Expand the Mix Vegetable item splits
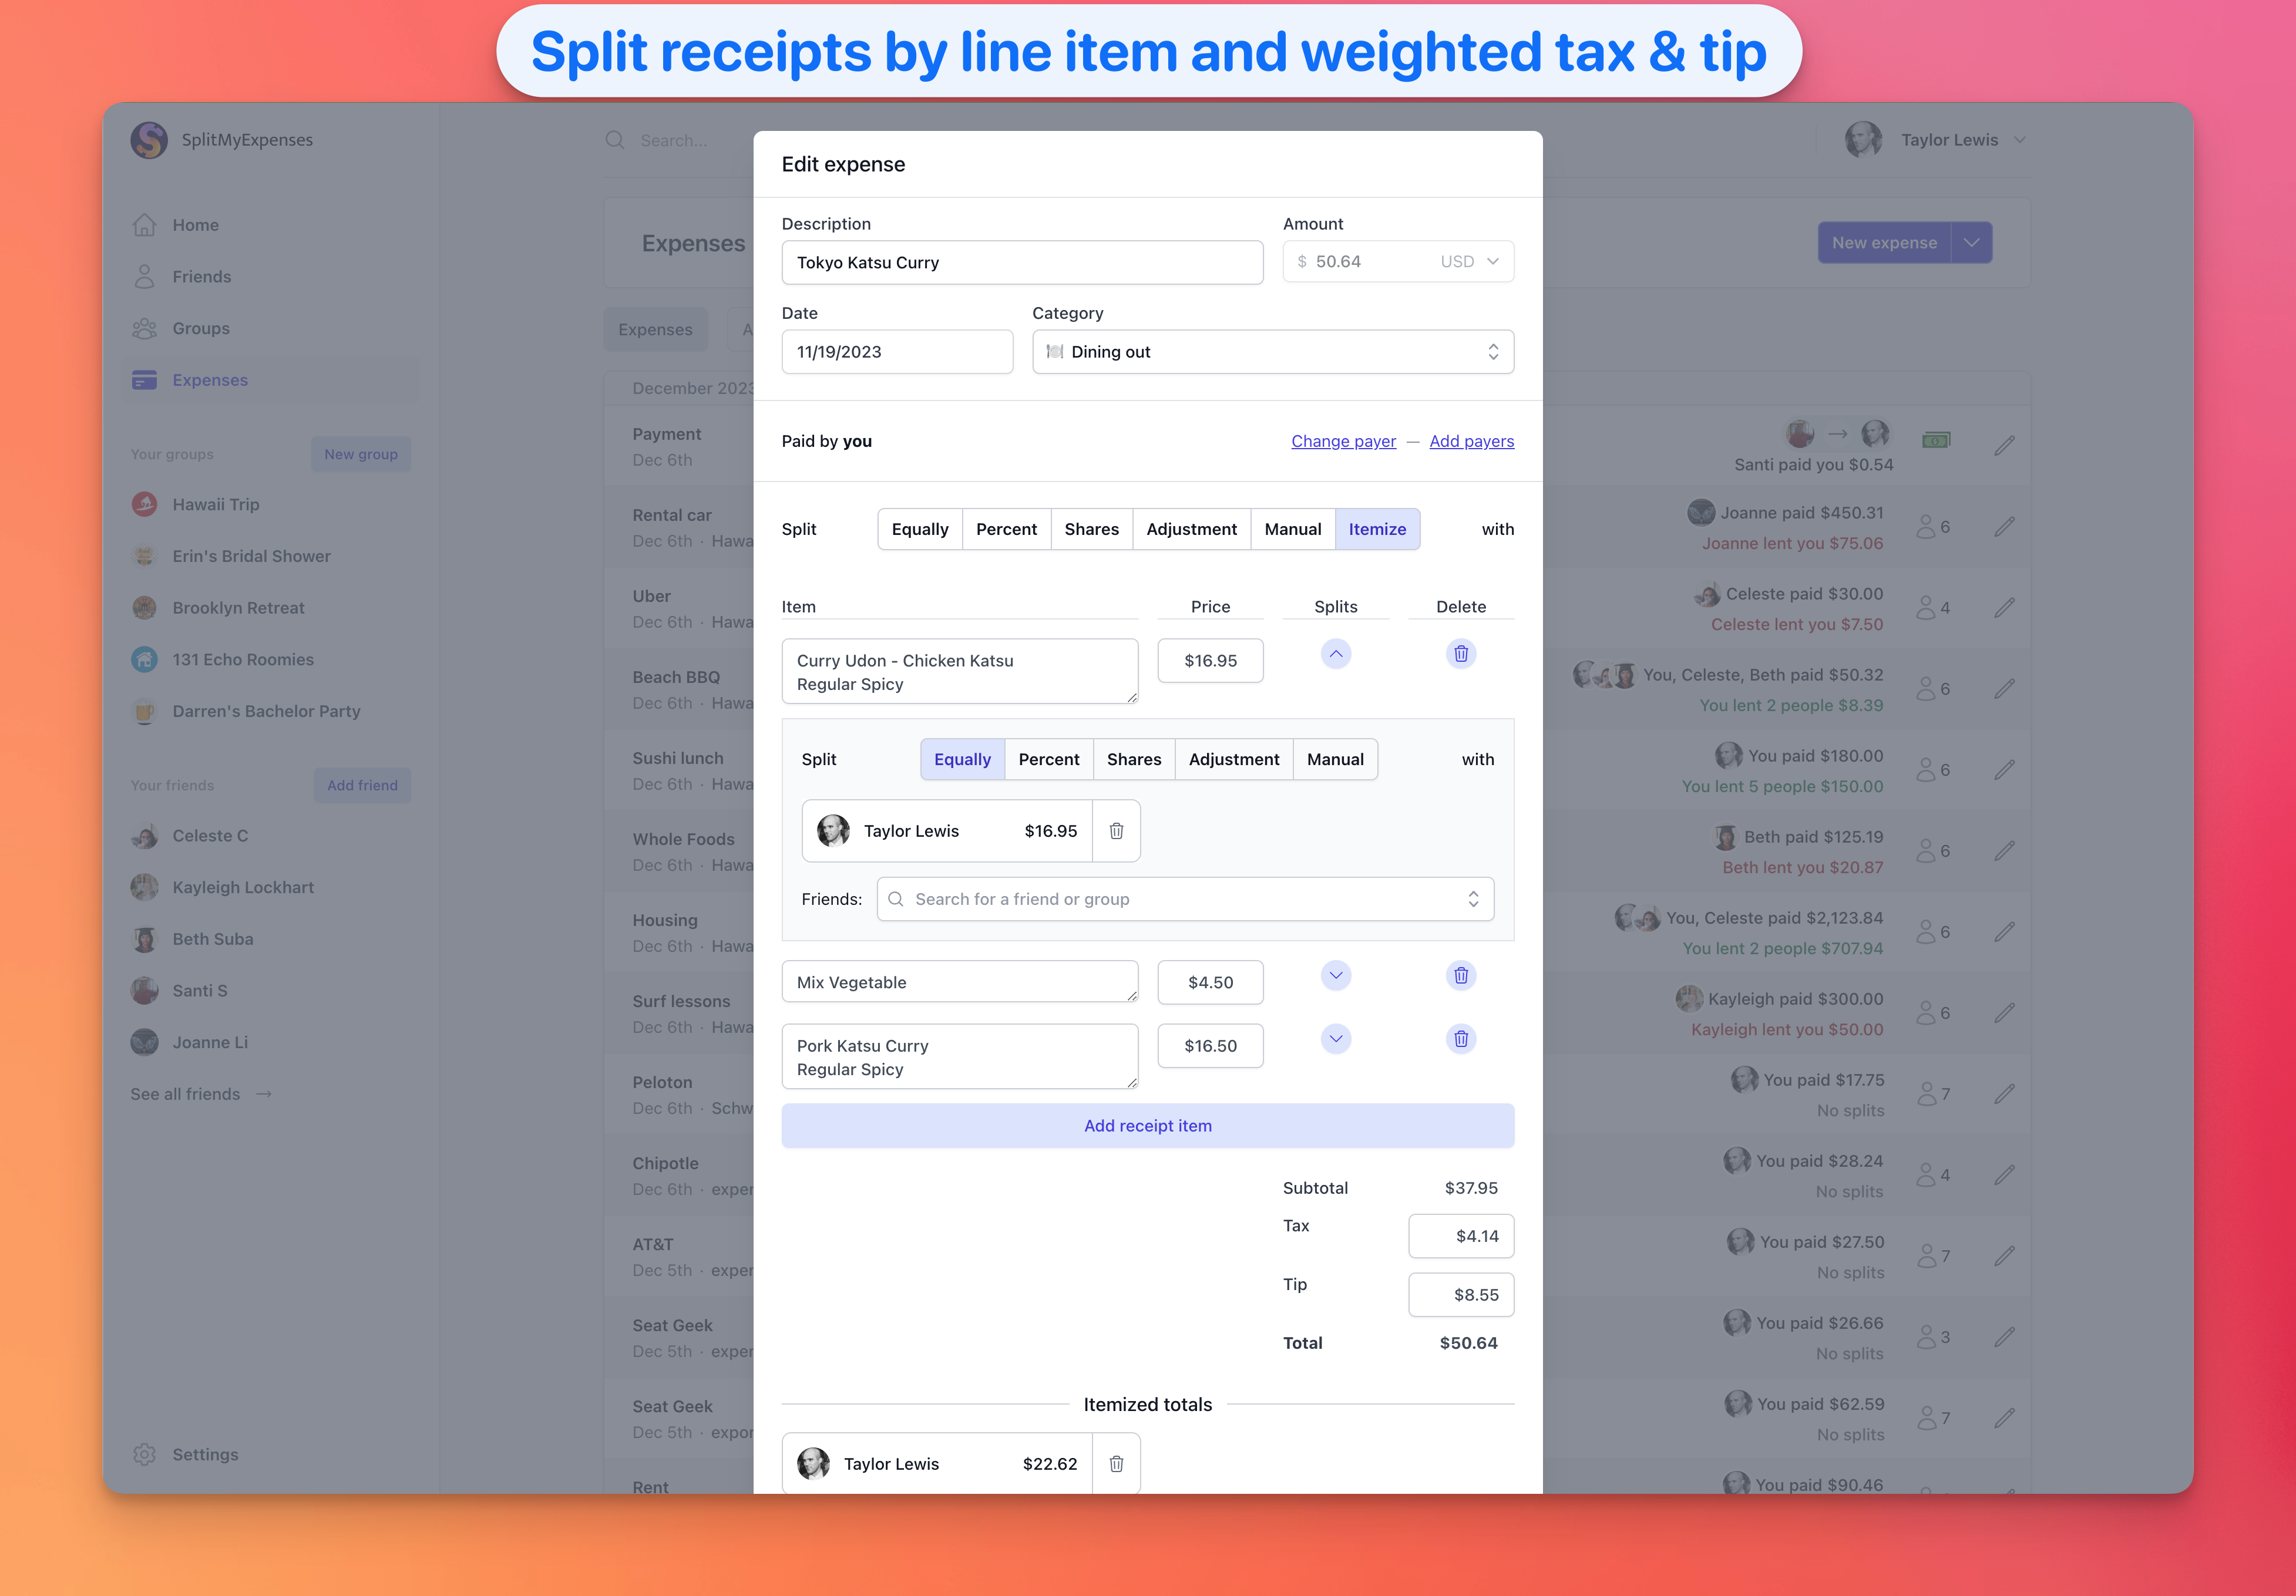This screenshot has width=2296, height=1596. 1336,976
